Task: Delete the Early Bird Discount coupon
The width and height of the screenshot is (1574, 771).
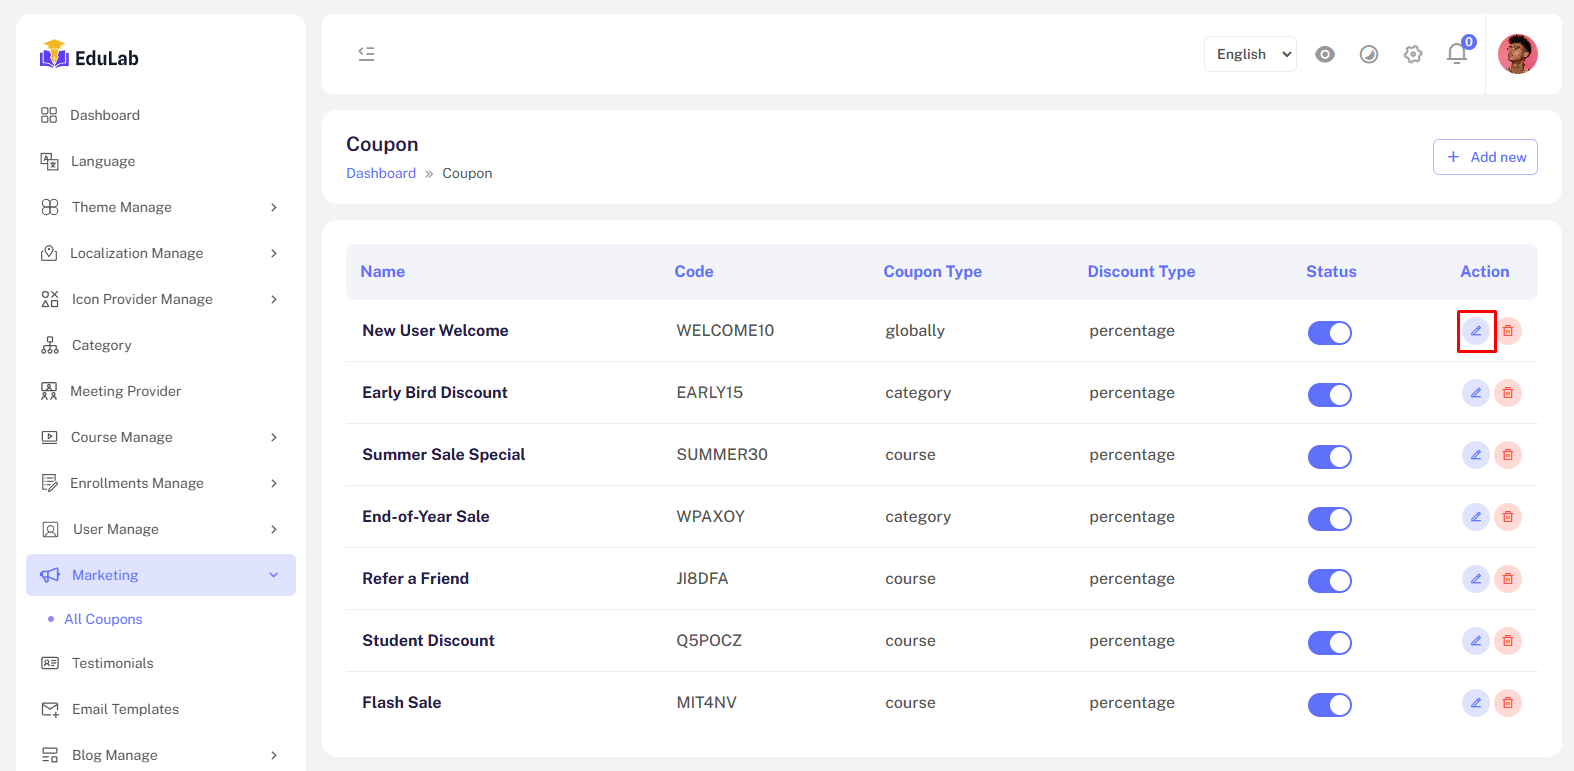Action: tap(1507, 393)
